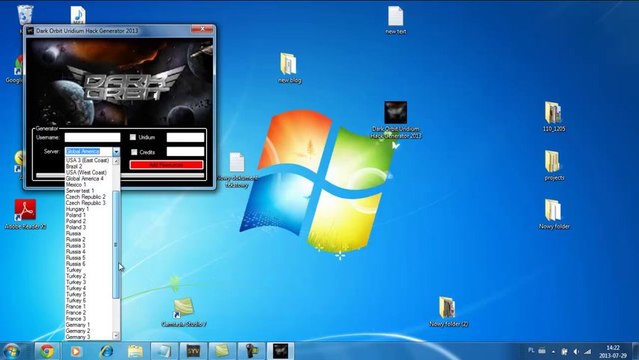Click the Credits amount input field
Screen dimensions: 639x360
coord(185,152)
